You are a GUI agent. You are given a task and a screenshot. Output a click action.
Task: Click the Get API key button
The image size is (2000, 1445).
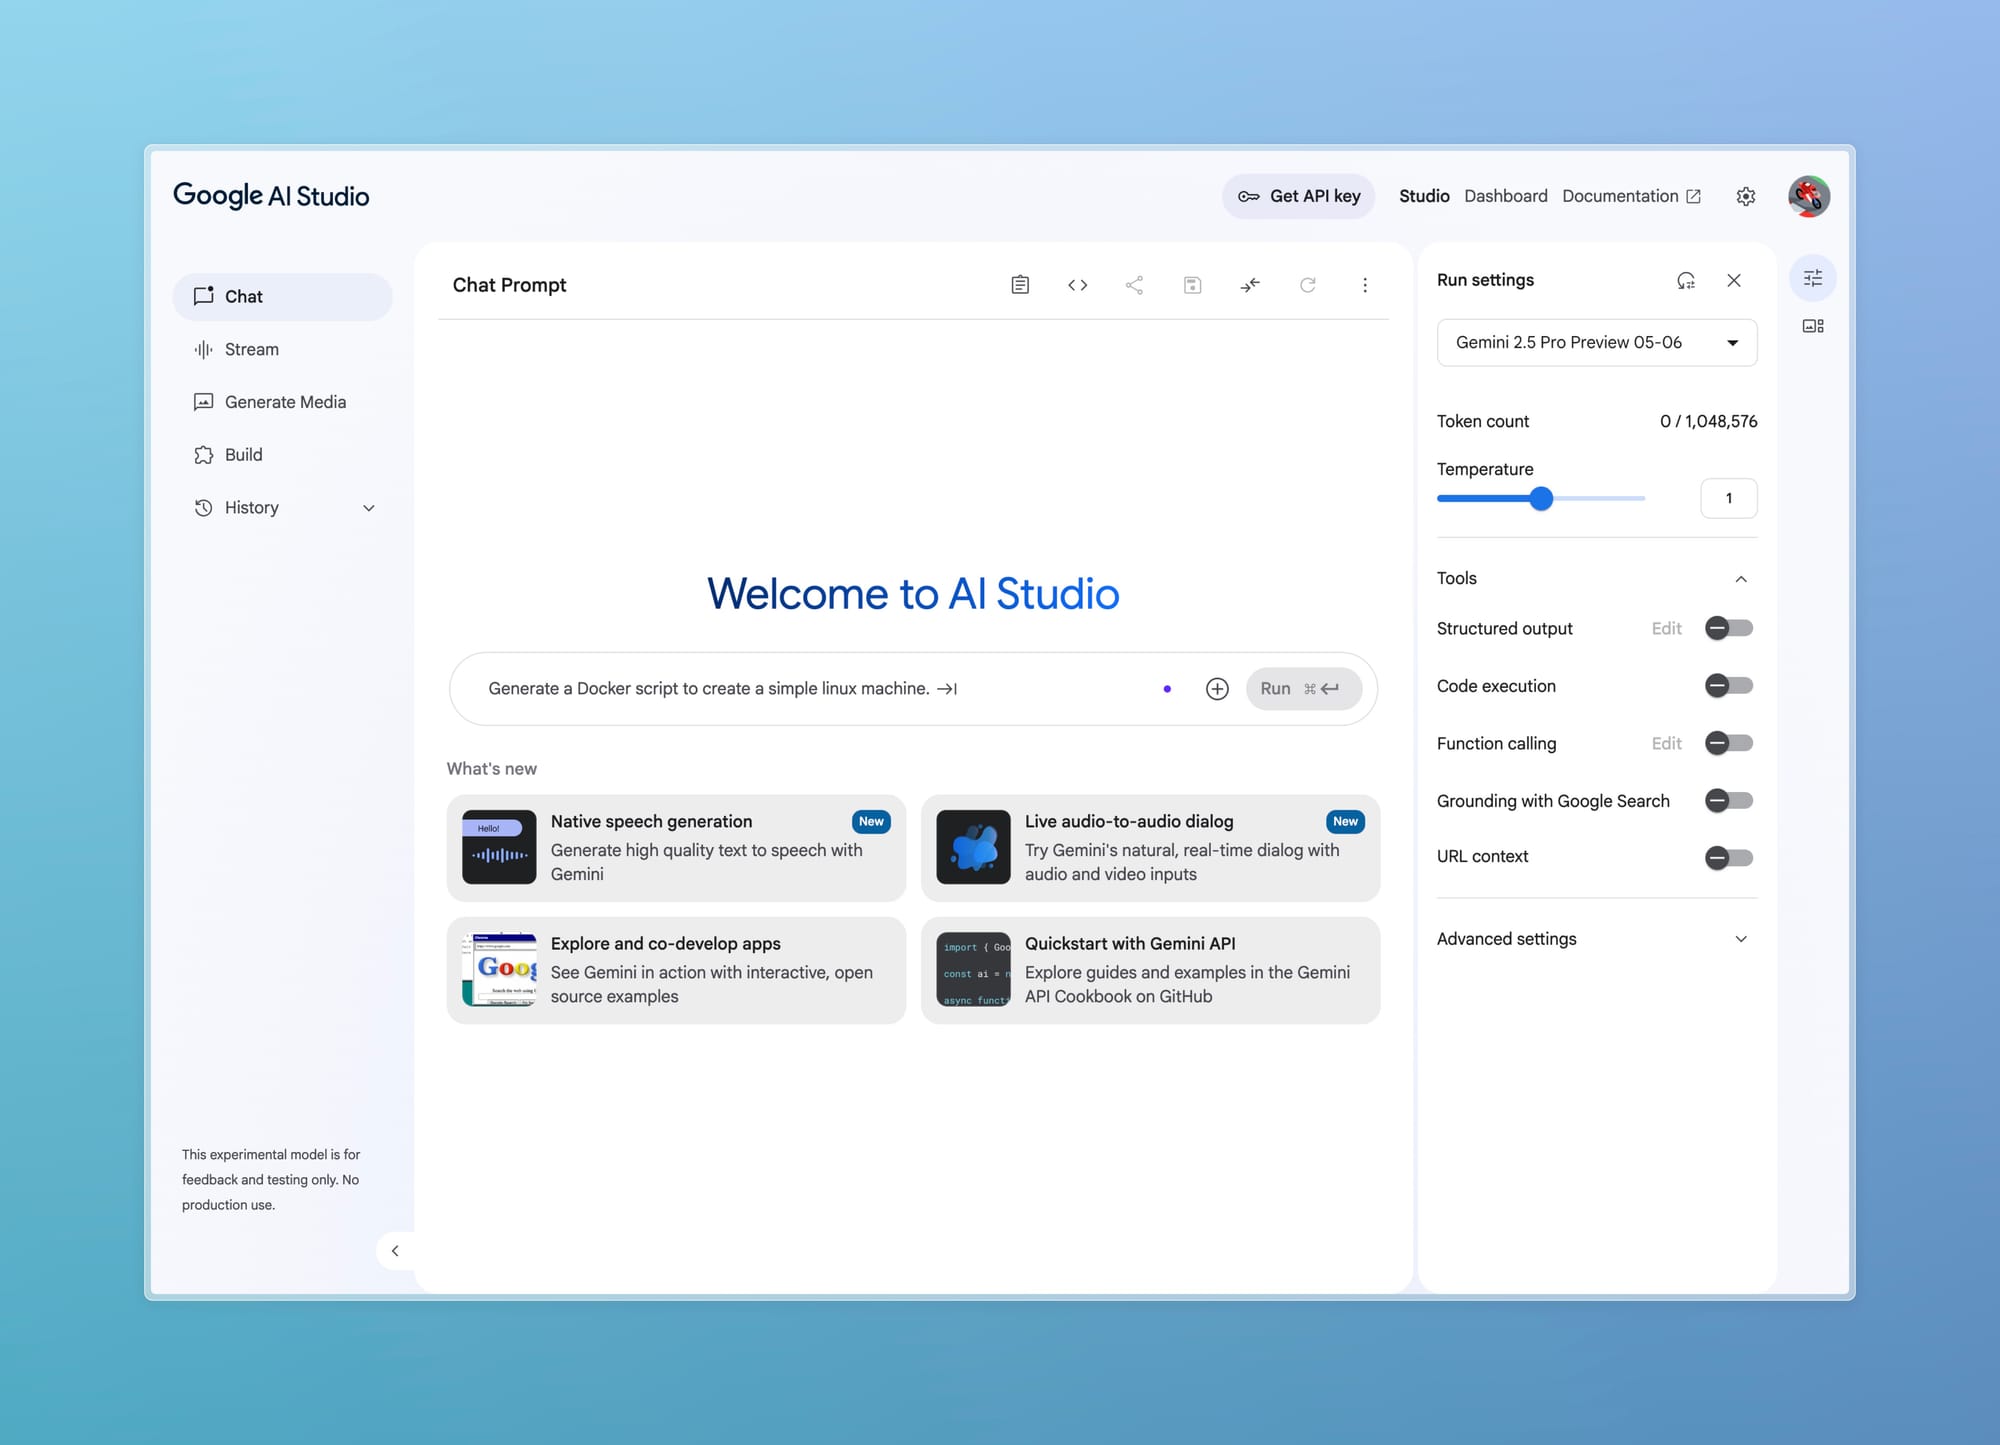coord(1298,196)
